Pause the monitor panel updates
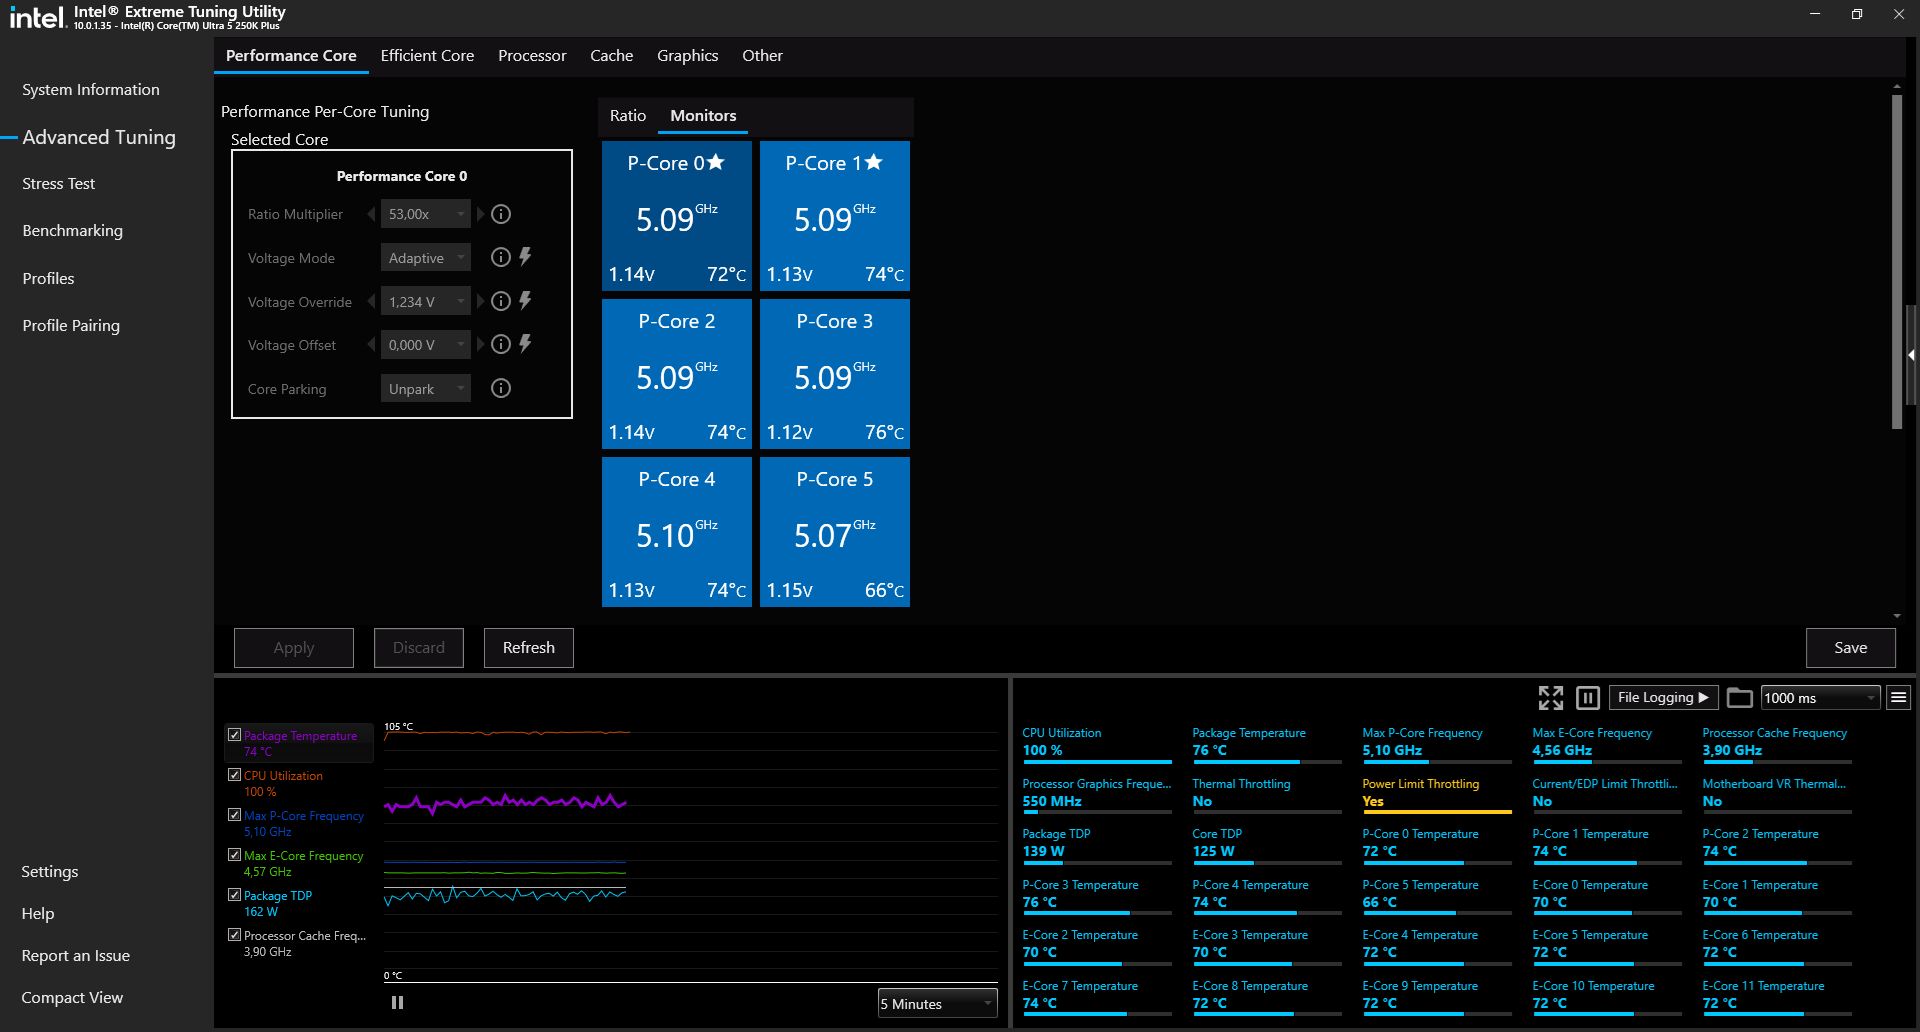The image size is (1920, 1032). (1587, 697)
